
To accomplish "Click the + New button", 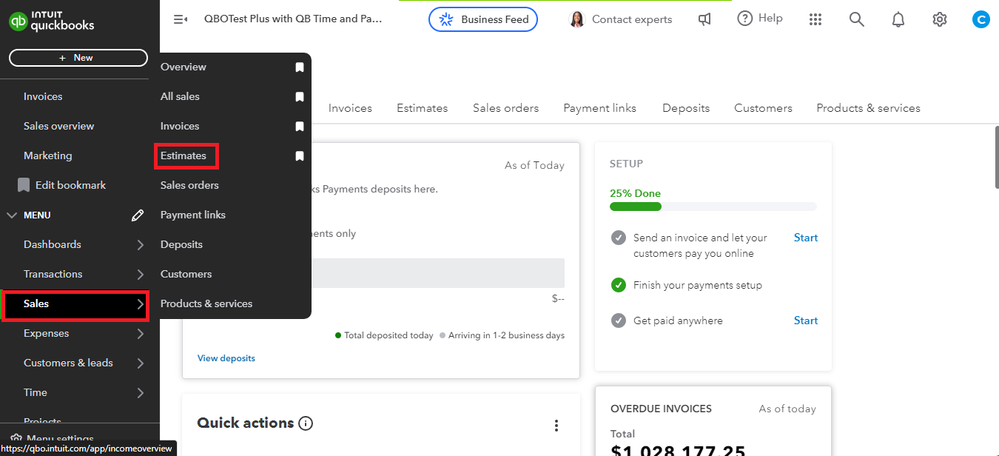I will coord(77,58).
